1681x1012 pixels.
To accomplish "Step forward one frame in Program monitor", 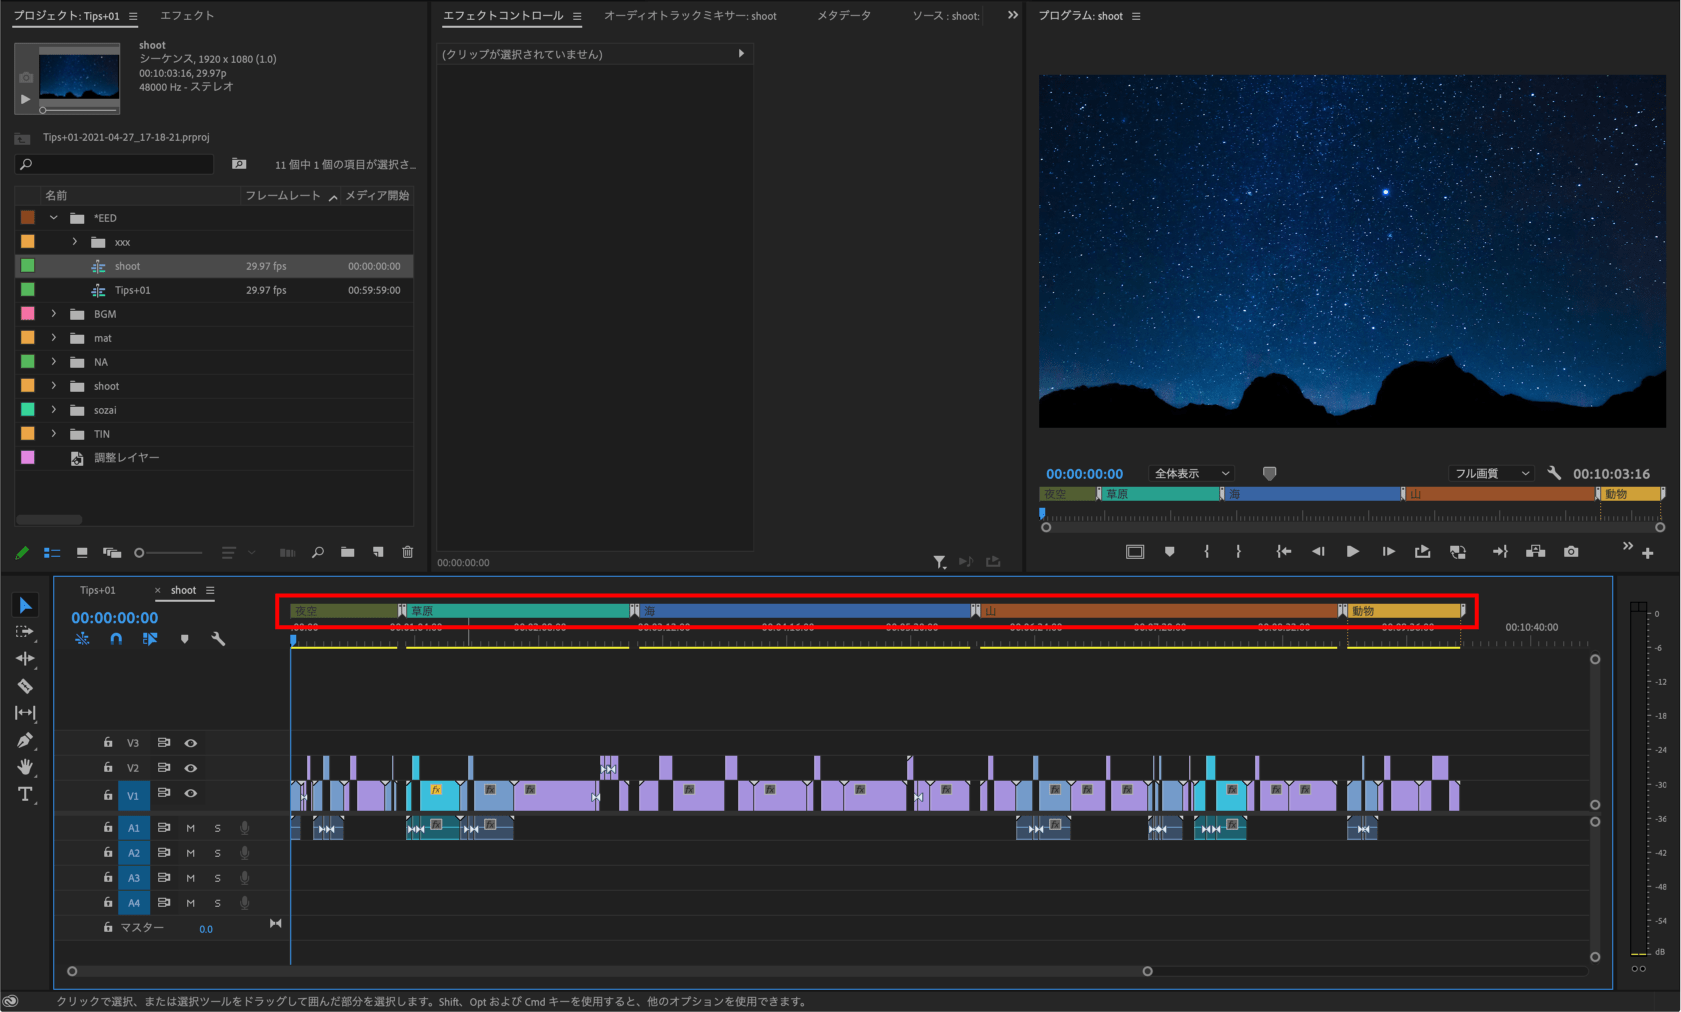I will pos(1388,552).
